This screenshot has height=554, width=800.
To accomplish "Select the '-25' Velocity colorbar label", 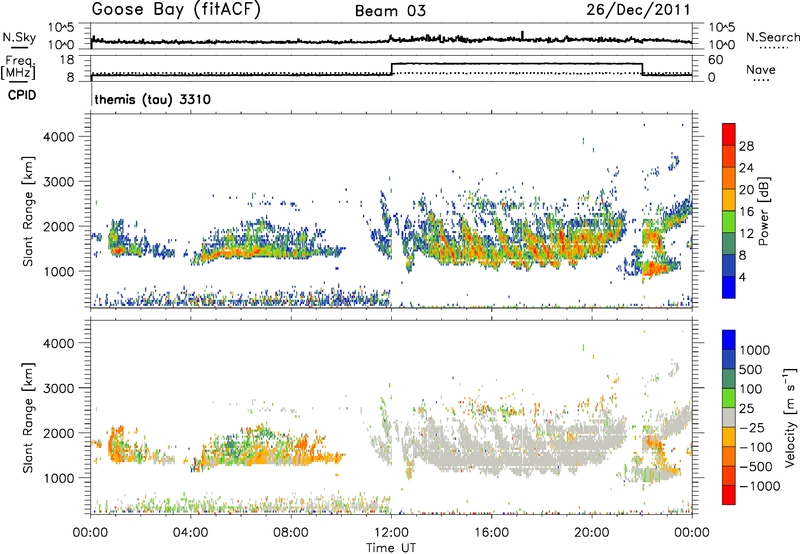I will click(752, 427).
